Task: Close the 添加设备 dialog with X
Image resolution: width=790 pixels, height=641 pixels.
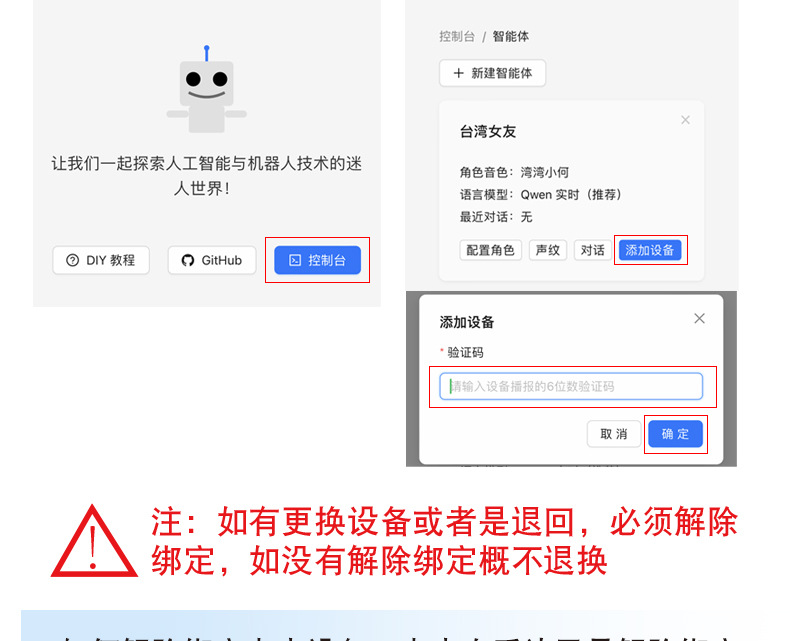Action: coord(699,318)
